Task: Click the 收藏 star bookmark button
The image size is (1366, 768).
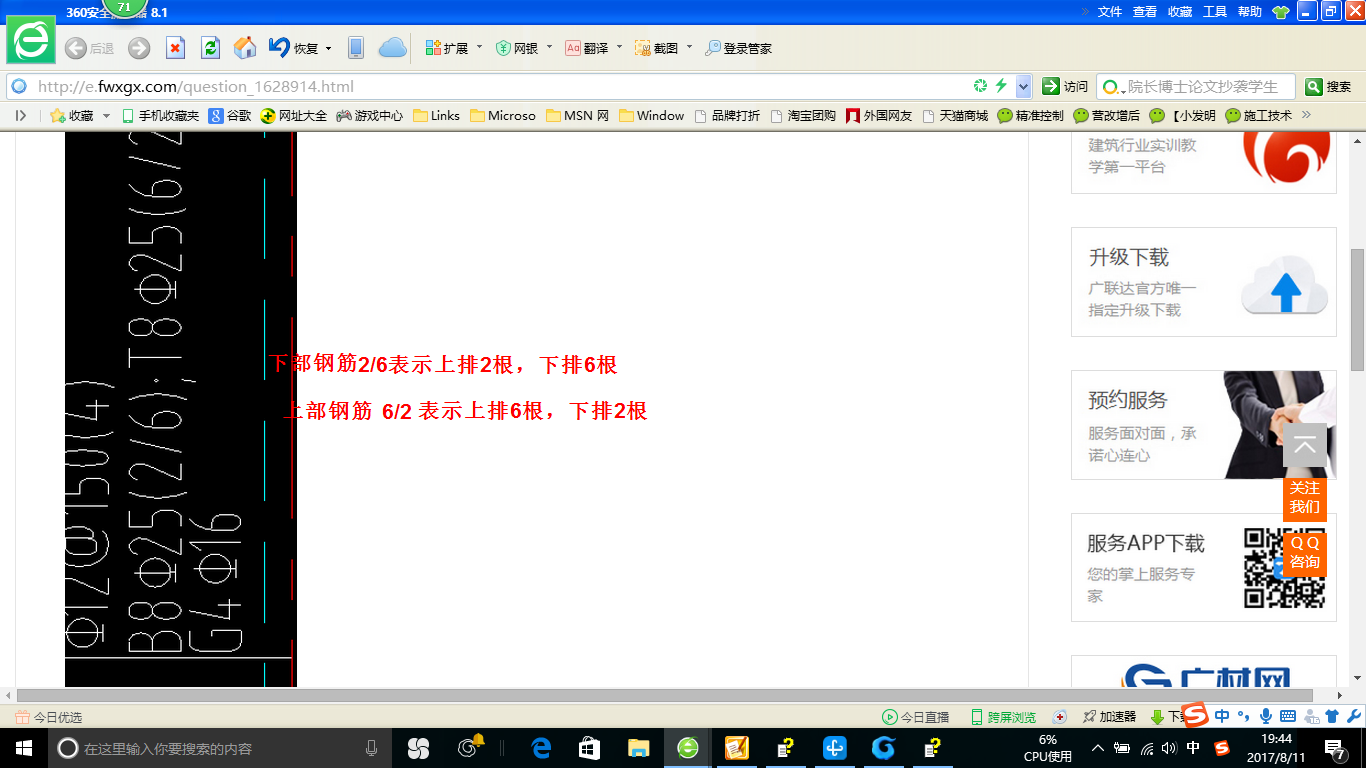Action: pos(72,116)
